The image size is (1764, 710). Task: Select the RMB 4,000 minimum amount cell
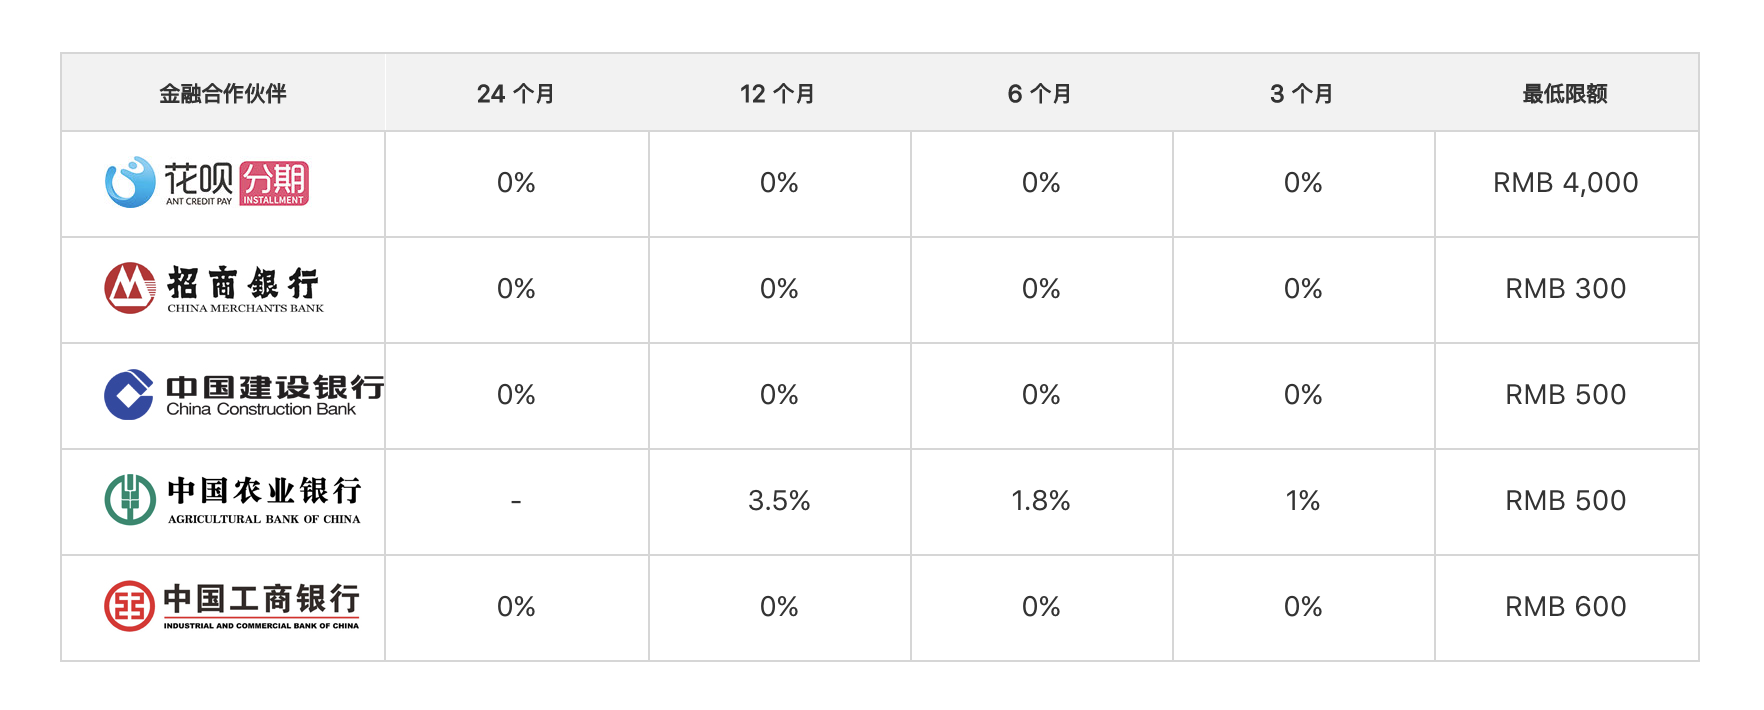coord(1566,183)
